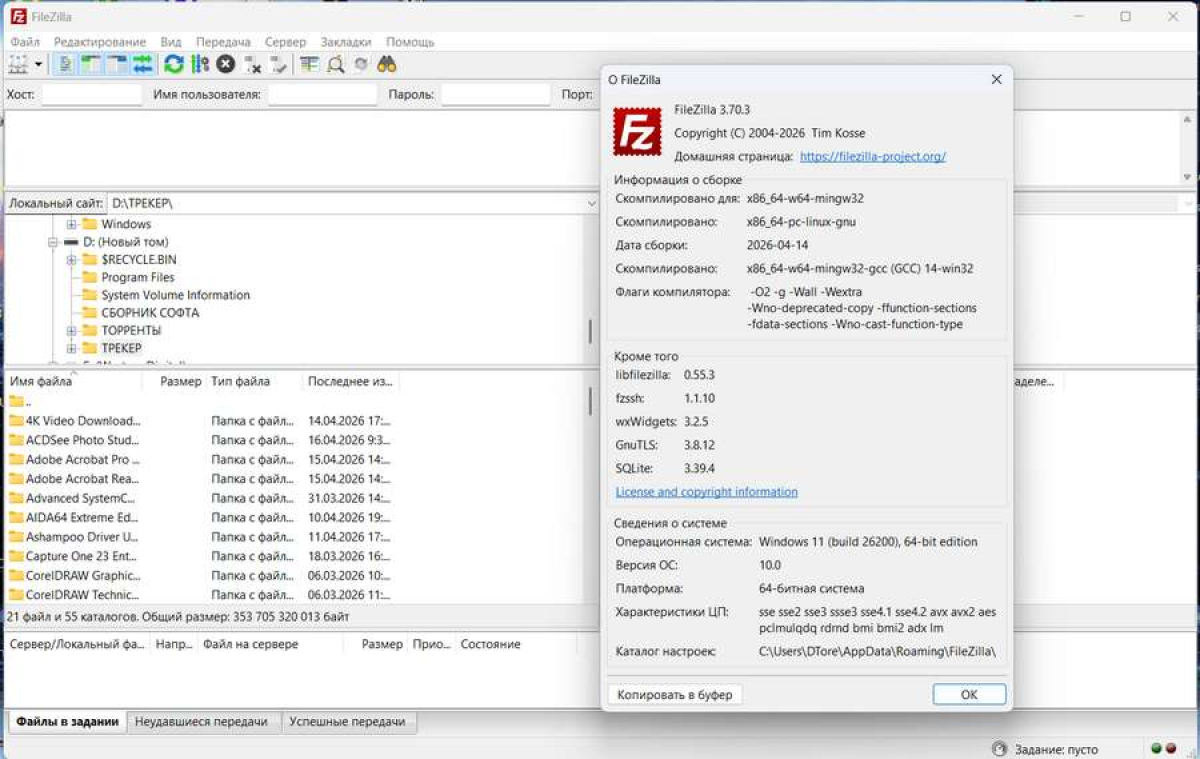Viewport: 1200px width, 759px height.
Task: Click the Хост input field
Action: point(91,94)
